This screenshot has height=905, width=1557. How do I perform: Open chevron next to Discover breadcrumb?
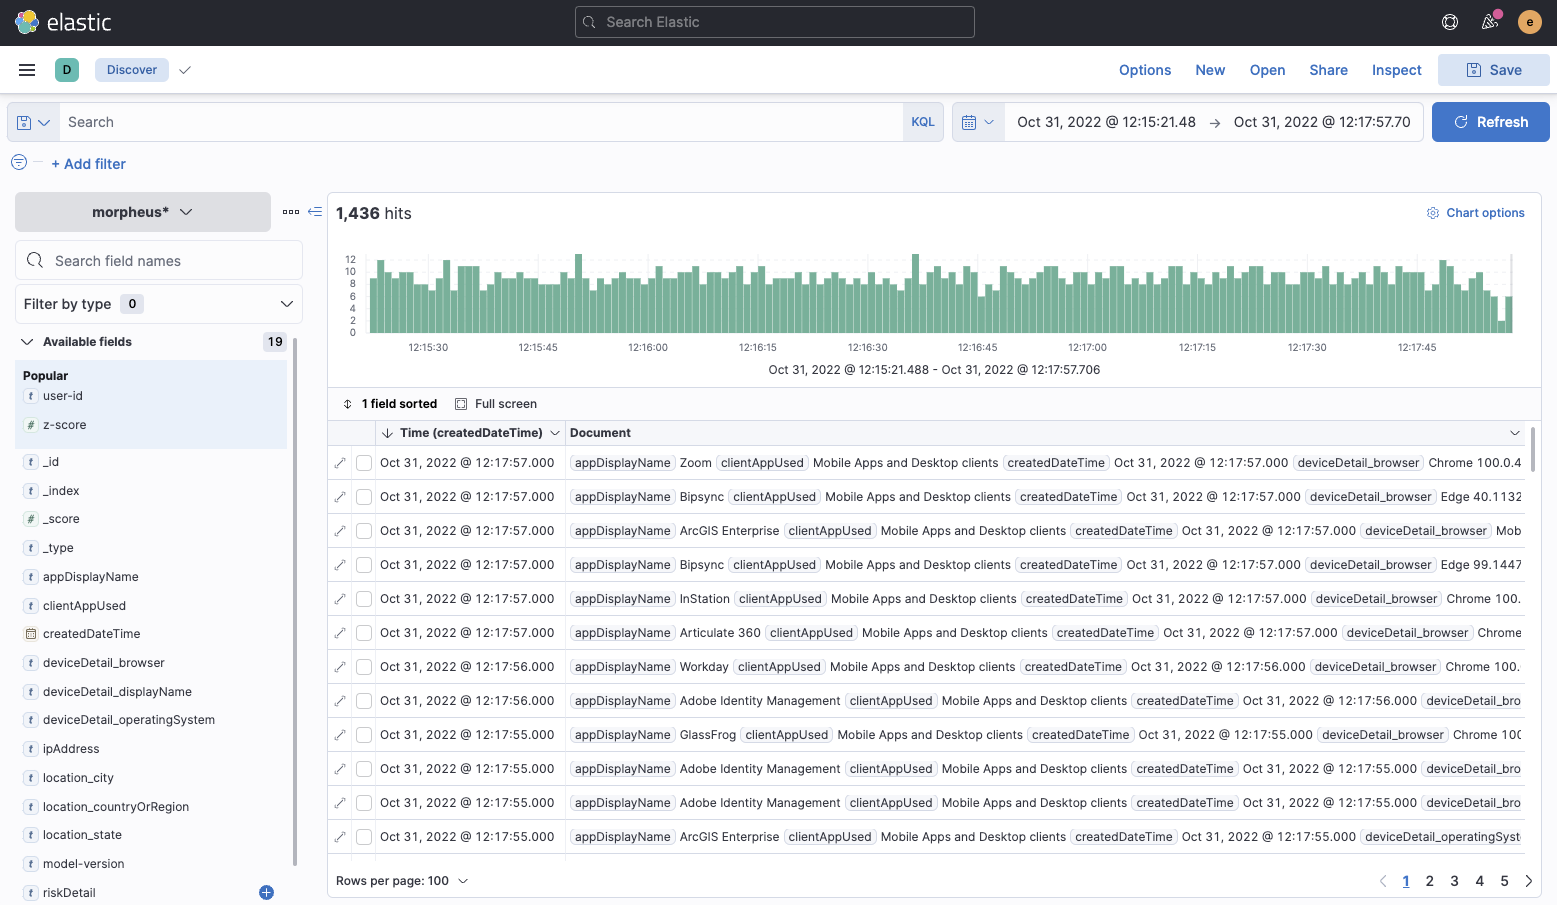185,70
